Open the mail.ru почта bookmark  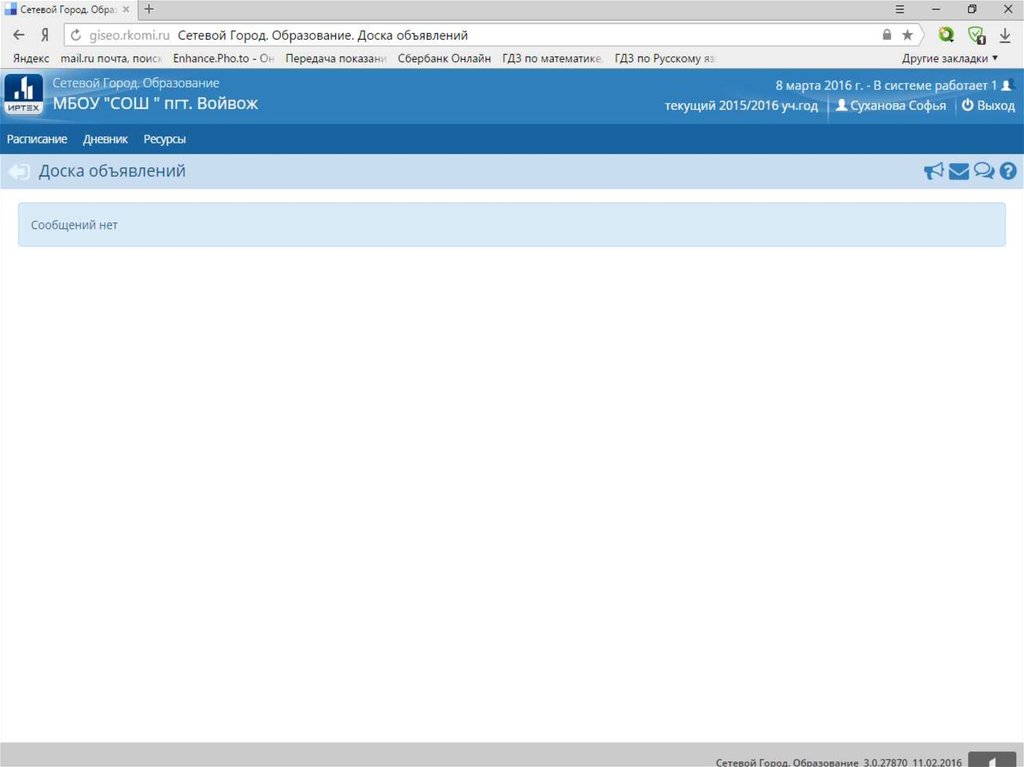click(111, 58)
